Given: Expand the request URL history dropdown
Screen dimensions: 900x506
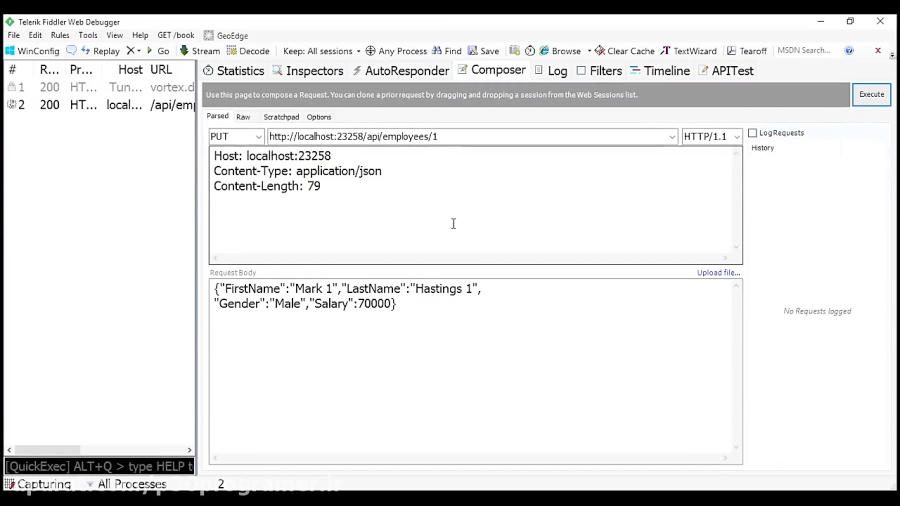Looking at the screenshot, I should [672, 137].
